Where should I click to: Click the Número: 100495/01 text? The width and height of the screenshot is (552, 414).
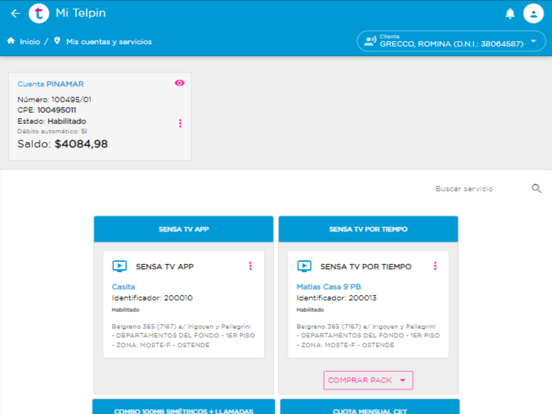tap(55, 100)
